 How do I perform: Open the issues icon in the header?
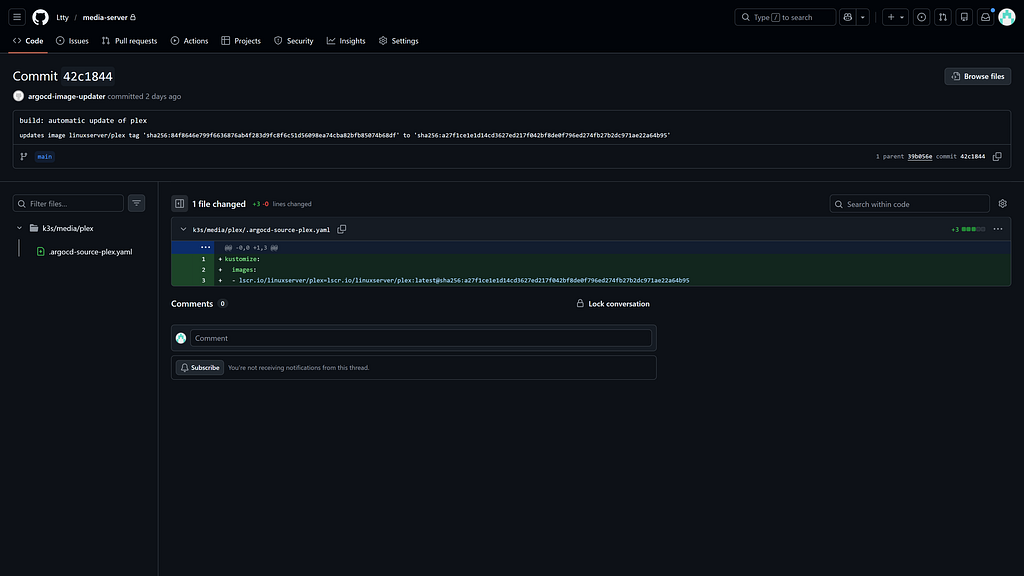click(x=921, y=17)
